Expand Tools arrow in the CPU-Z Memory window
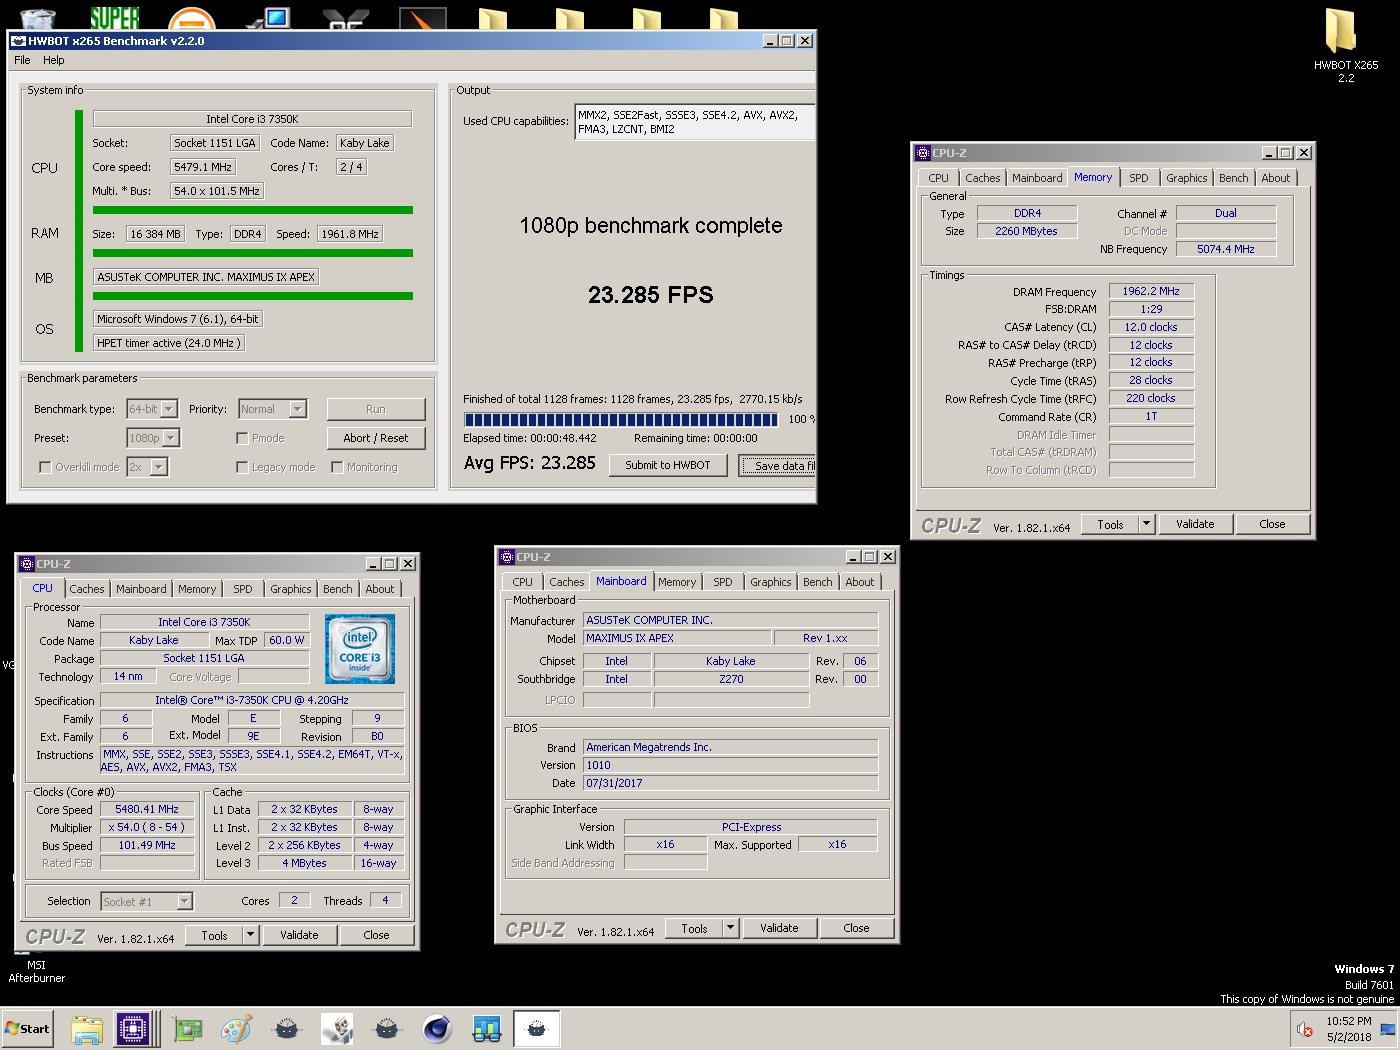Image resolution: width=1400 pixels, height=1050 pixels. 1147,524
